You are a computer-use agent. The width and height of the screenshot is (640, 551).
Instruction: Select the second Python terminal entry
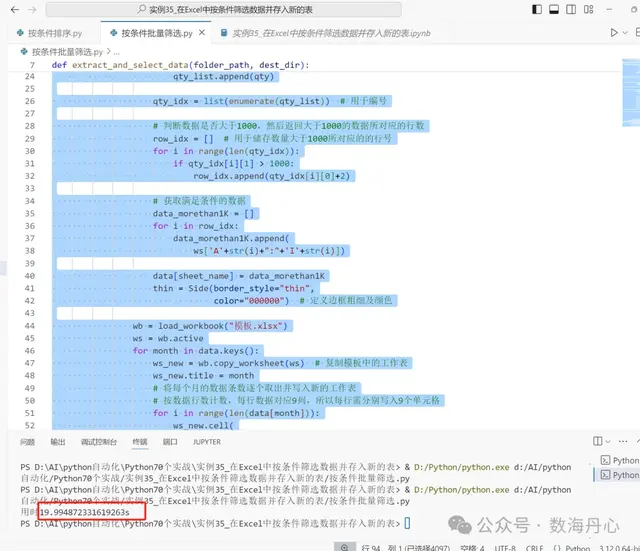pos(620,475)
